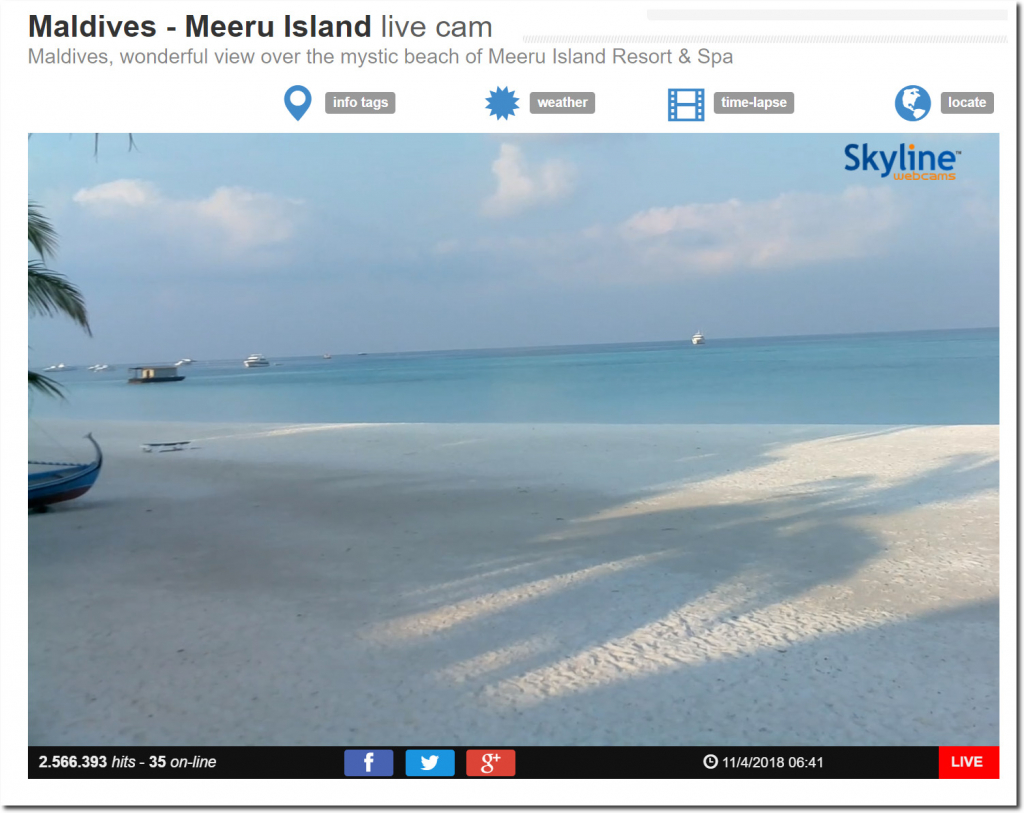Click the film strip time-lapse icon
The height and width of the screenshot is (813, 1024).
coord(686,104)
